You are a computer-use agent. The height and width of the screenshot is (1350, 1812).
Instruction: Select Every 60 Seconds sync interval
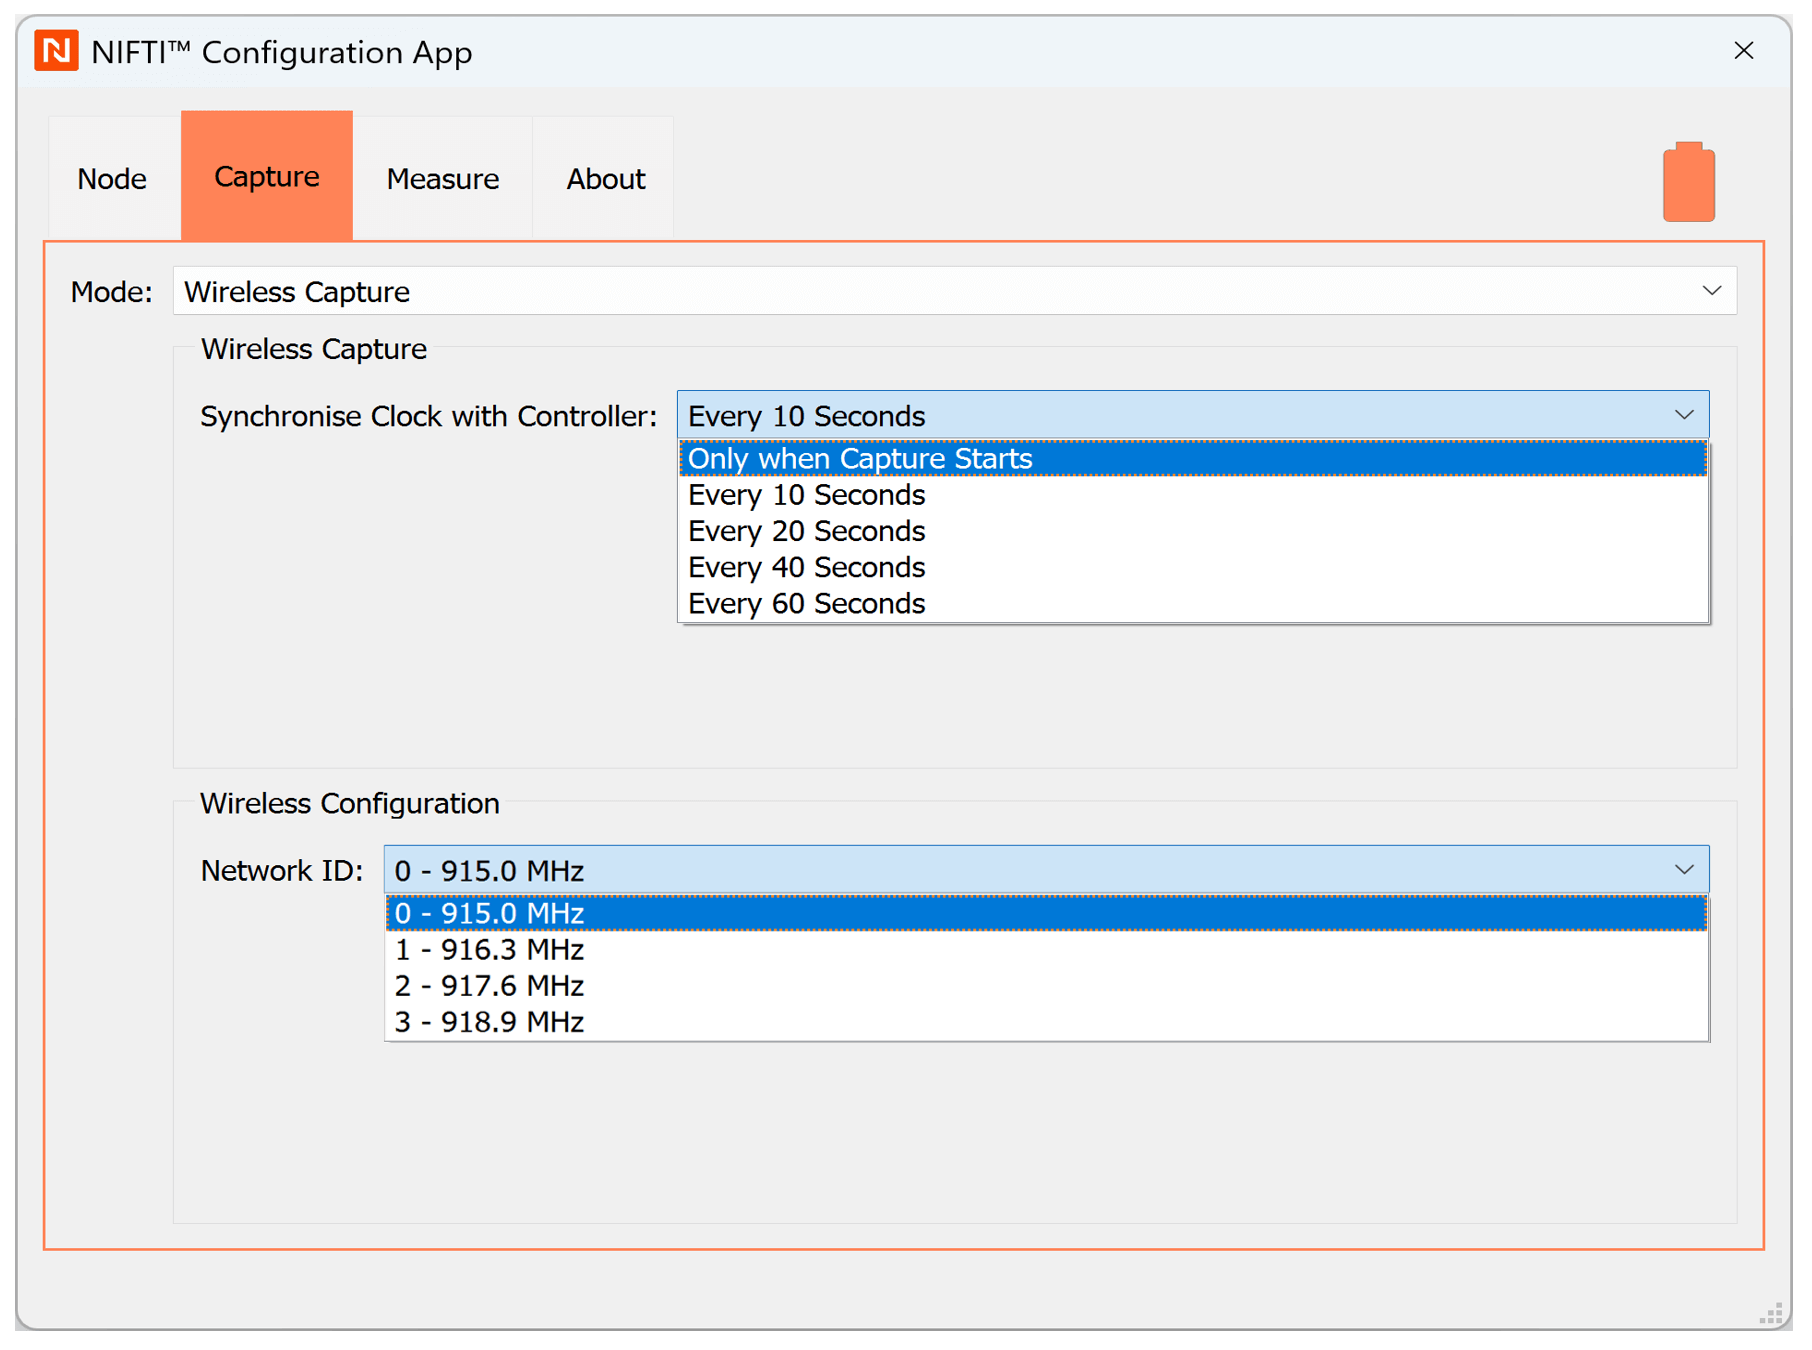(1193, 603)
